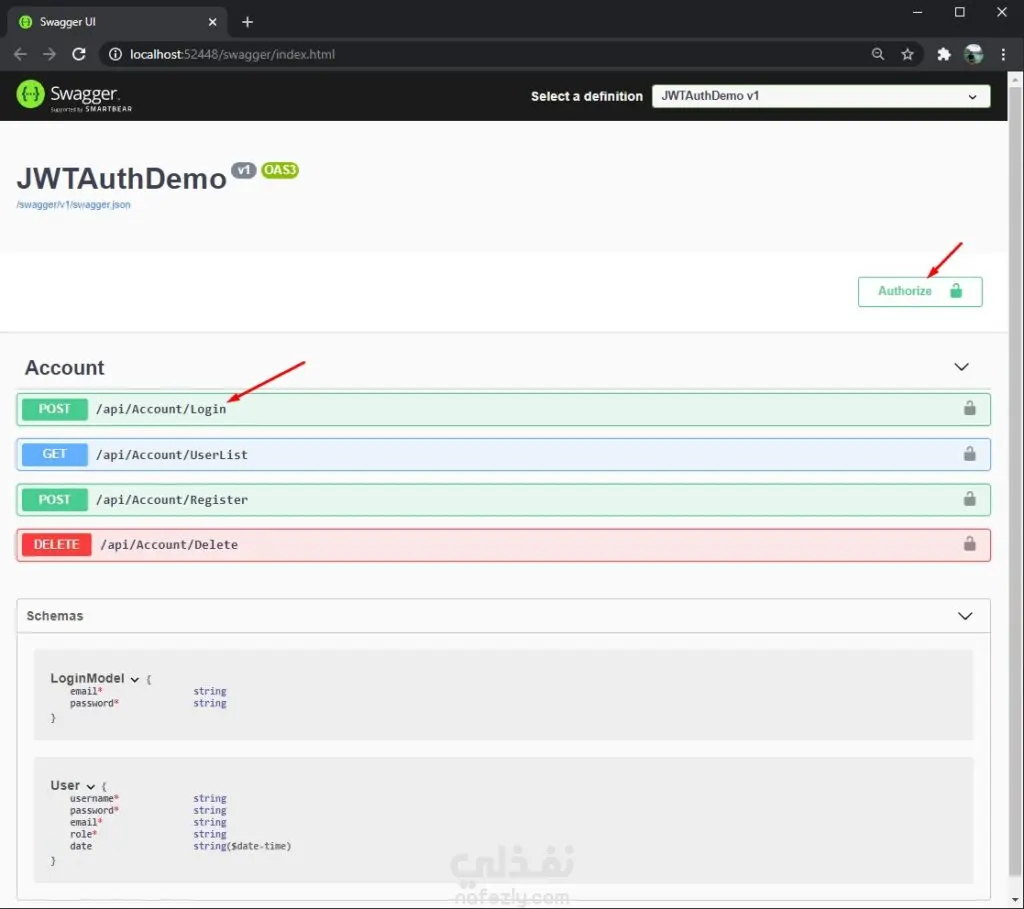Expand GET /api/Account/UserList operation
This screenshot has height=909, width=1024.
[x=504, y=454]
